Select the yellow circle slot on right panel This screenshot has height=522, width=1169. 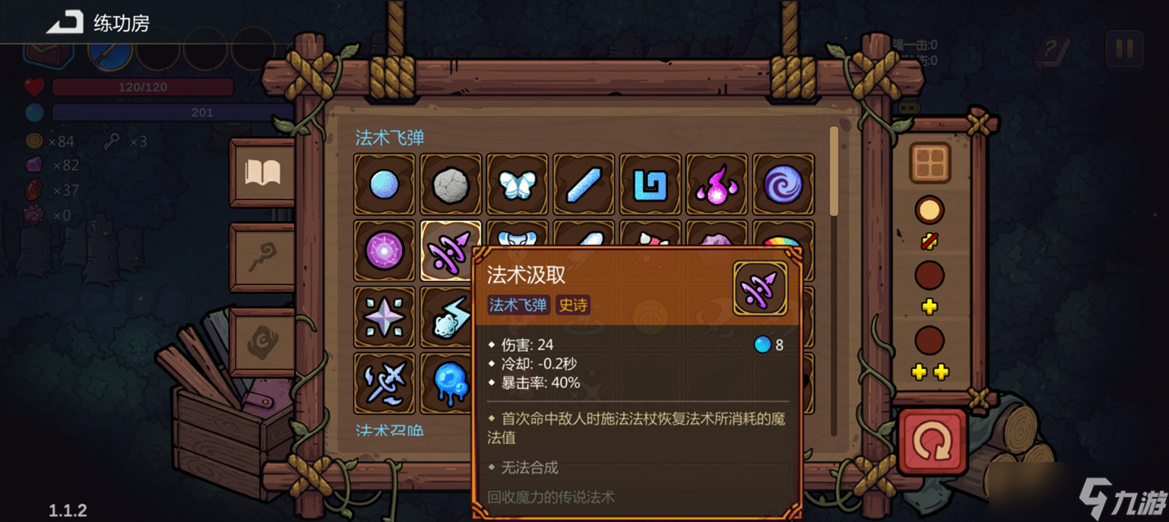tap(930, 210)
